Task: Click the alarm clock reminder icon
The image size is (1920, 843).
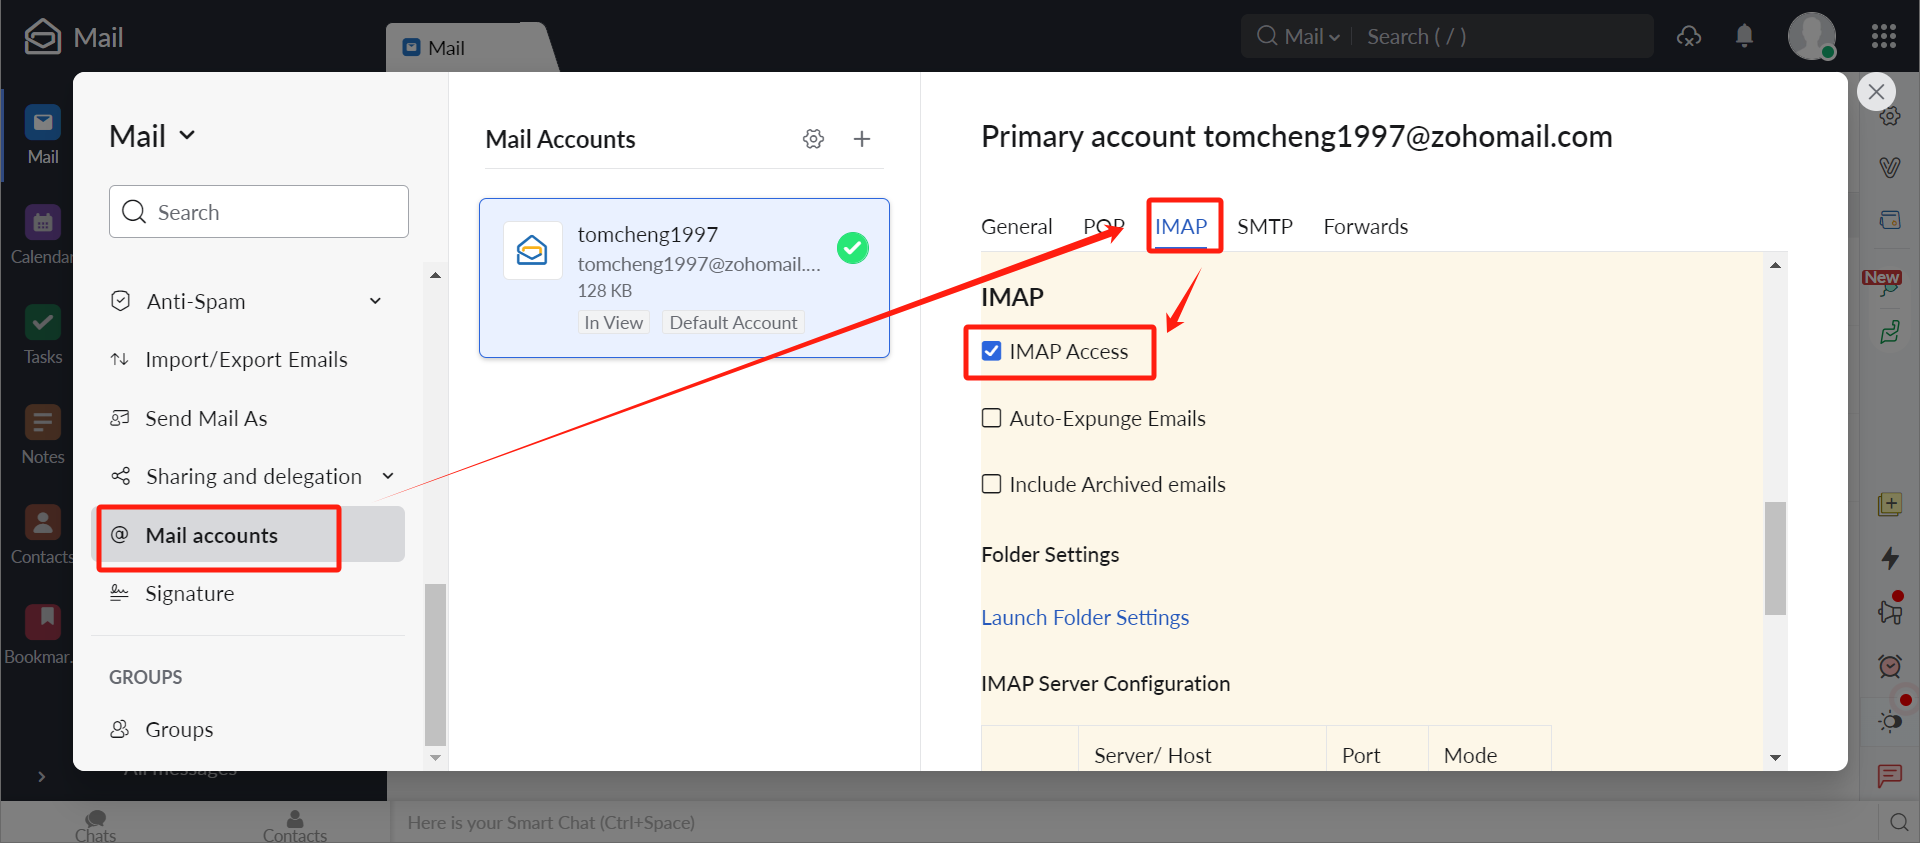Action: (x=1889, y=666)
